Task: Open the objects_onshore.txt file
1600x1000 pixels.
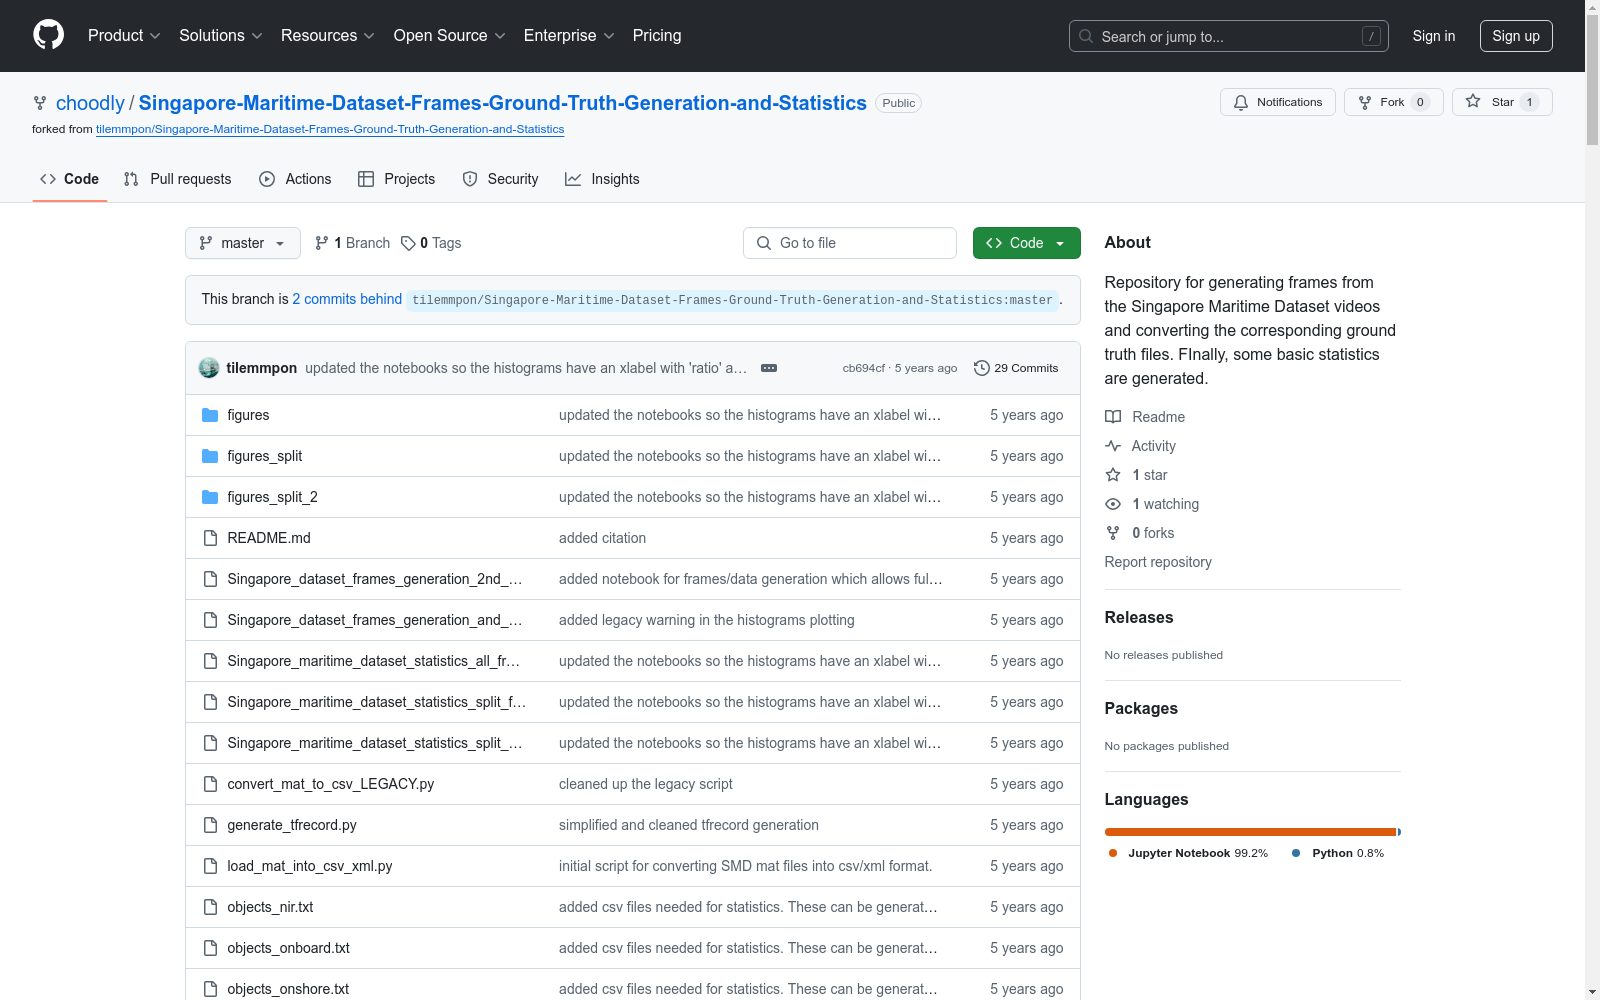Action: click(288, 989)
